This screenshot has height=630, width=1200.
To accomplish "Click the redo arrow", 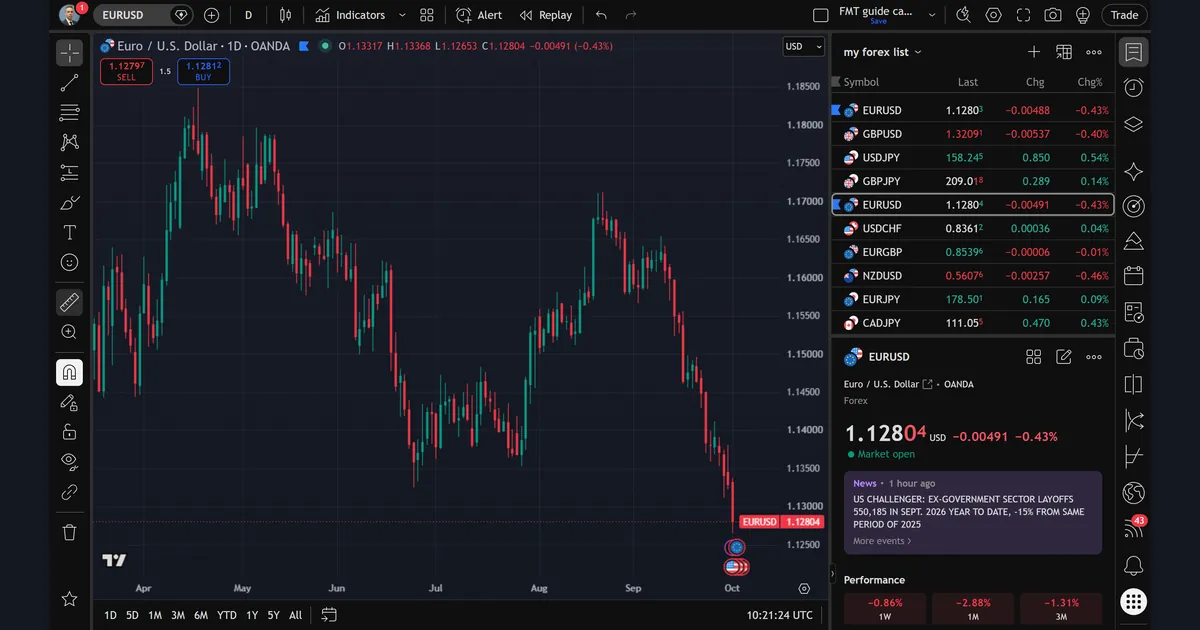I will pyautogui.click(x=630, y=15).
